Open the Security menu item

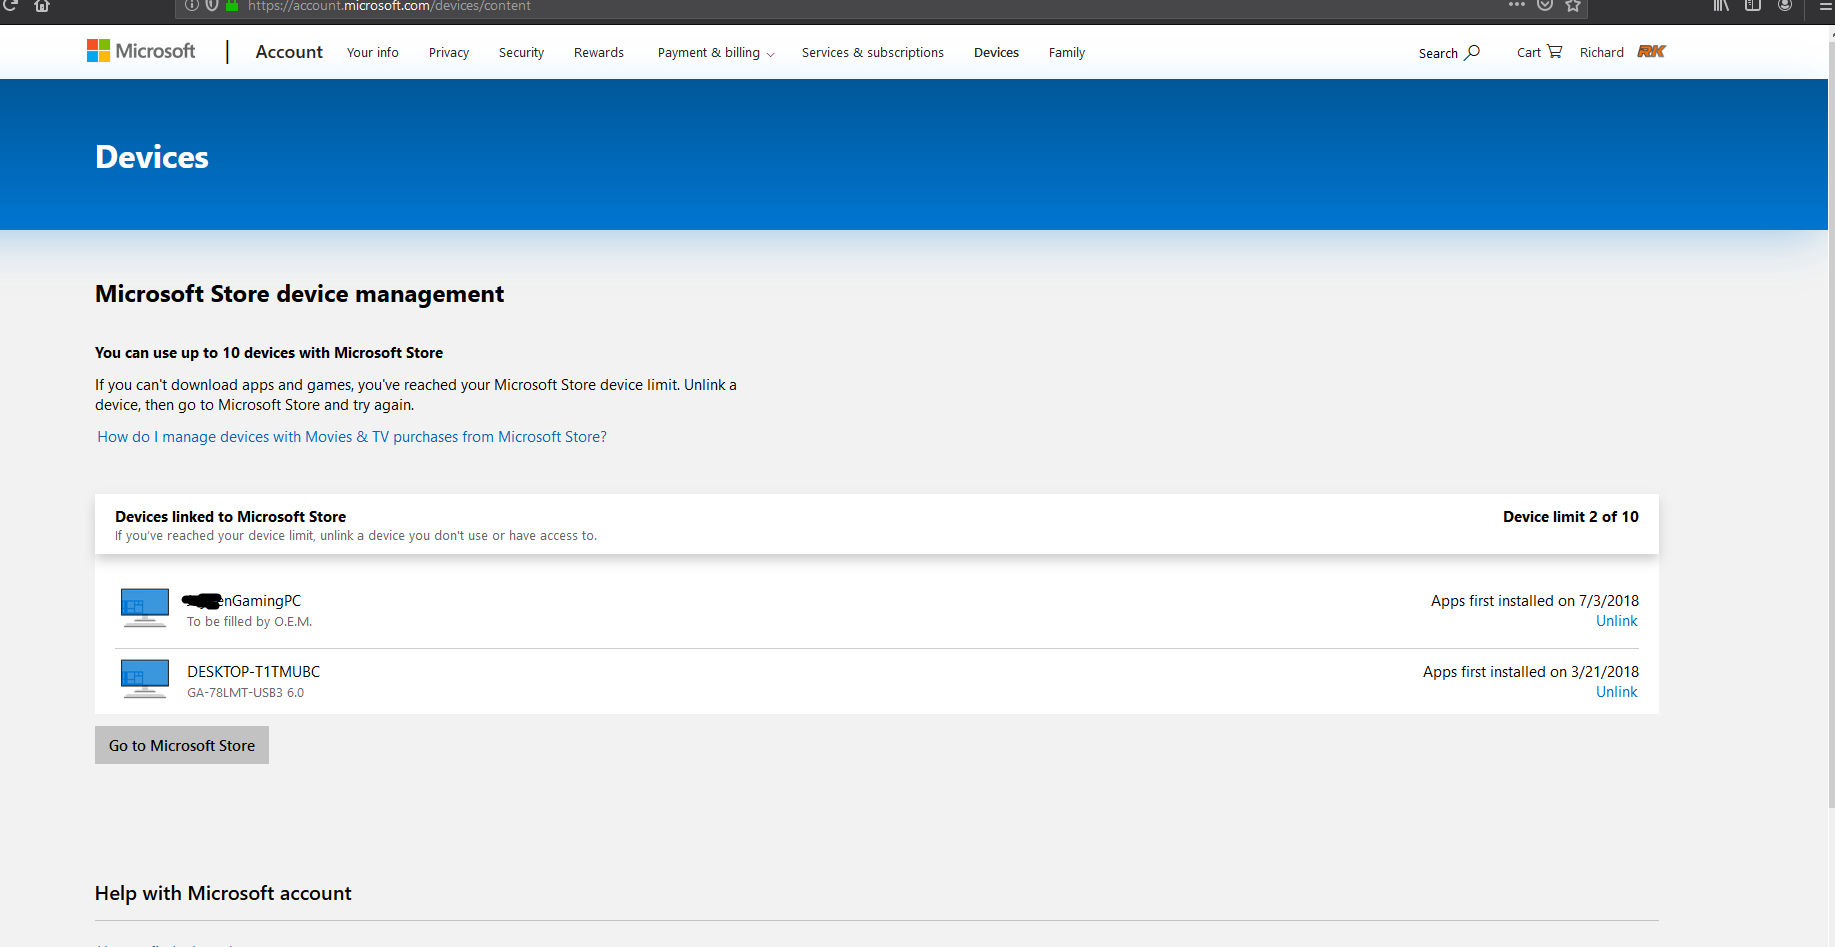tap(522, 53)
